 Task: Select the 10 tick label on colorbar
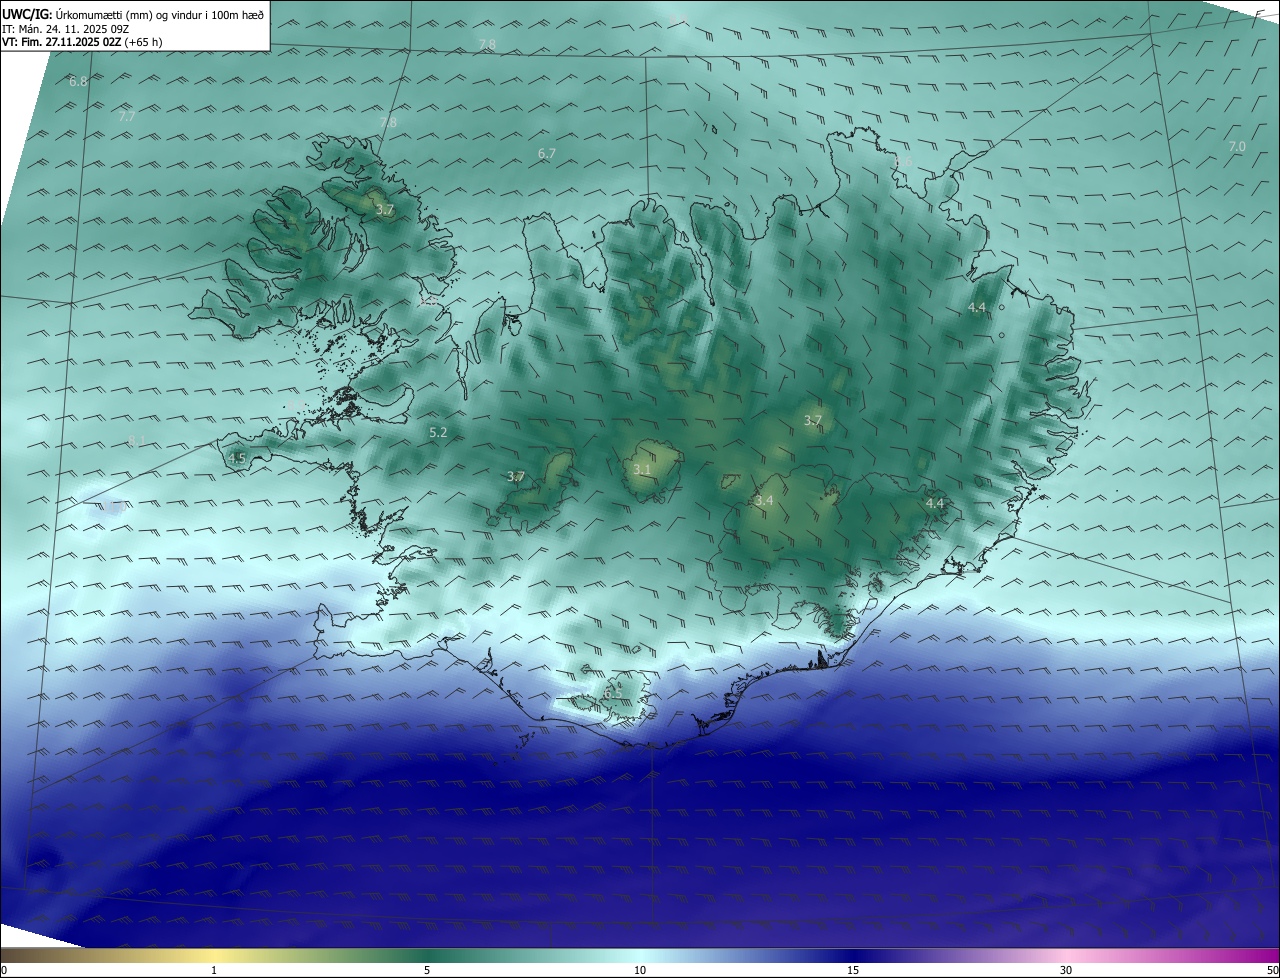click(640, 970)
